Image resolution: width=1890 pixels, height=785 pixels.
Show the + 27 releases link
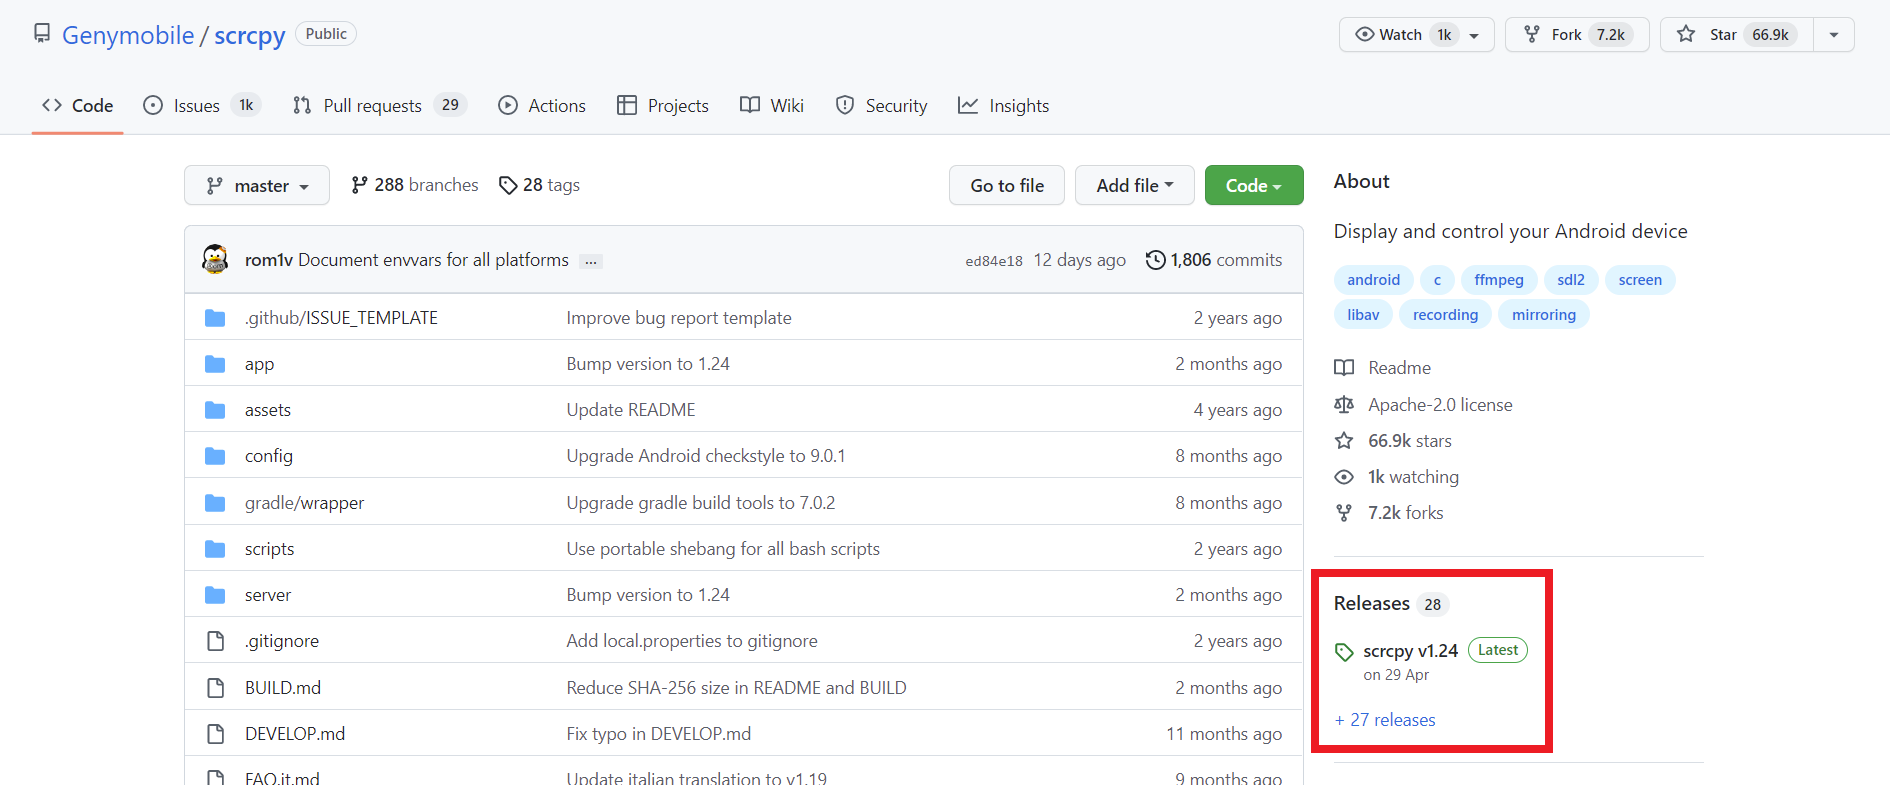1385,720
